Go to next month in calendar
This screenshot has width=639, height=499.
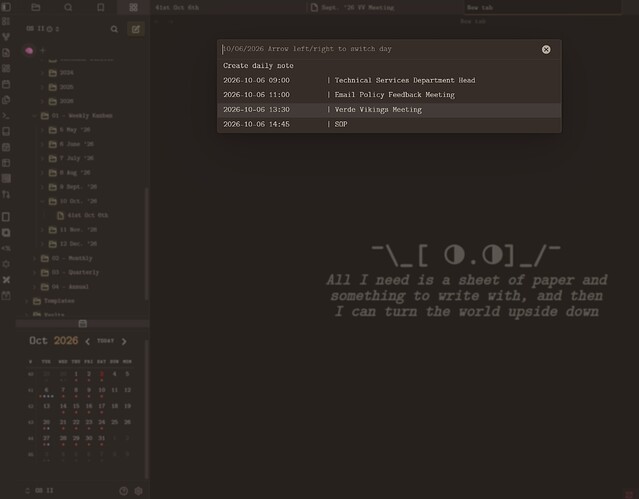tap(124, 341)
